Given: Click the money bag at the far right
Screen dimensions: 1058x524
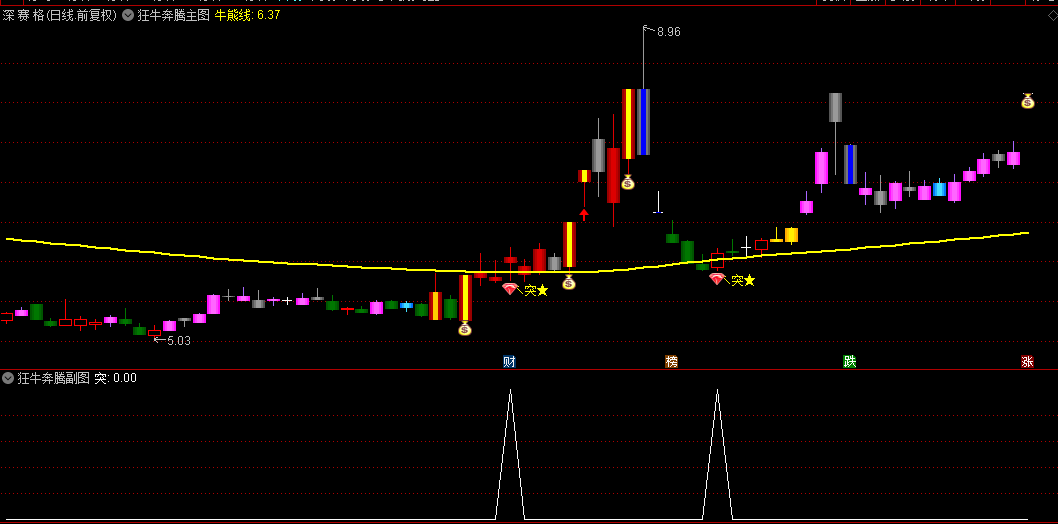Looking at the screenshot, I should click(x=1028, y=101).
